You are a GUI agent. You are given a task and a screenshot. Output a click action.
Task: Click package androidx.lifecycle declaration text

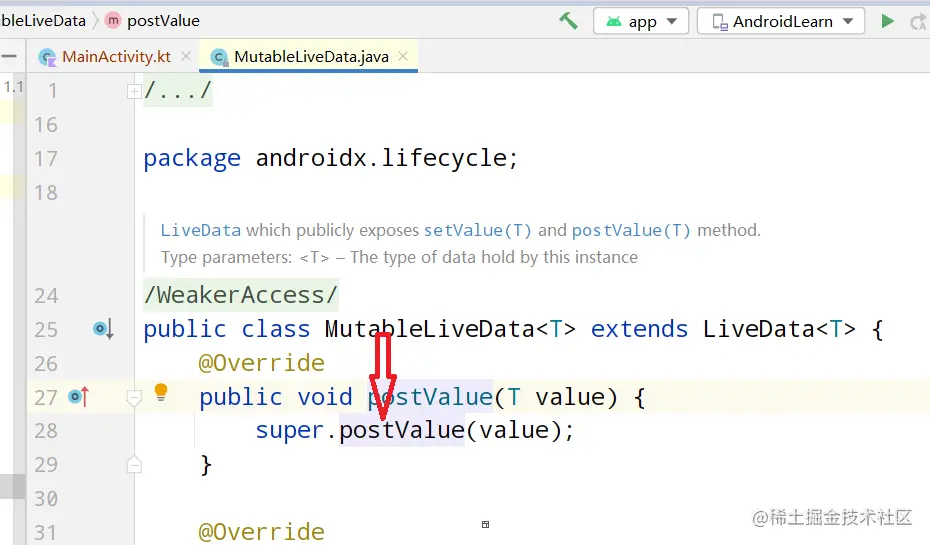click(x=330, y=158)
